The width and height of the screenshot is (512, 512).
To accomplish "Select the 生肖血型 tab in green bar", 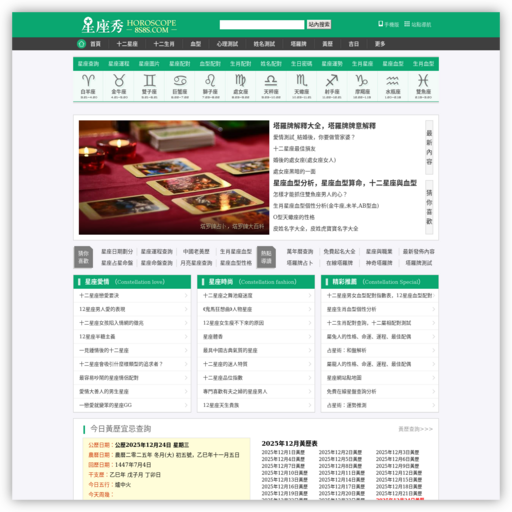I will [423, 64].
